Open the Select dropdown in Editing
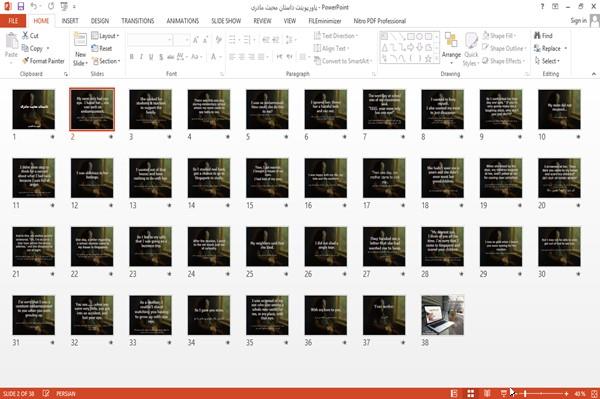The height and width of the screenshot is (399, 600). coord(547,61)
